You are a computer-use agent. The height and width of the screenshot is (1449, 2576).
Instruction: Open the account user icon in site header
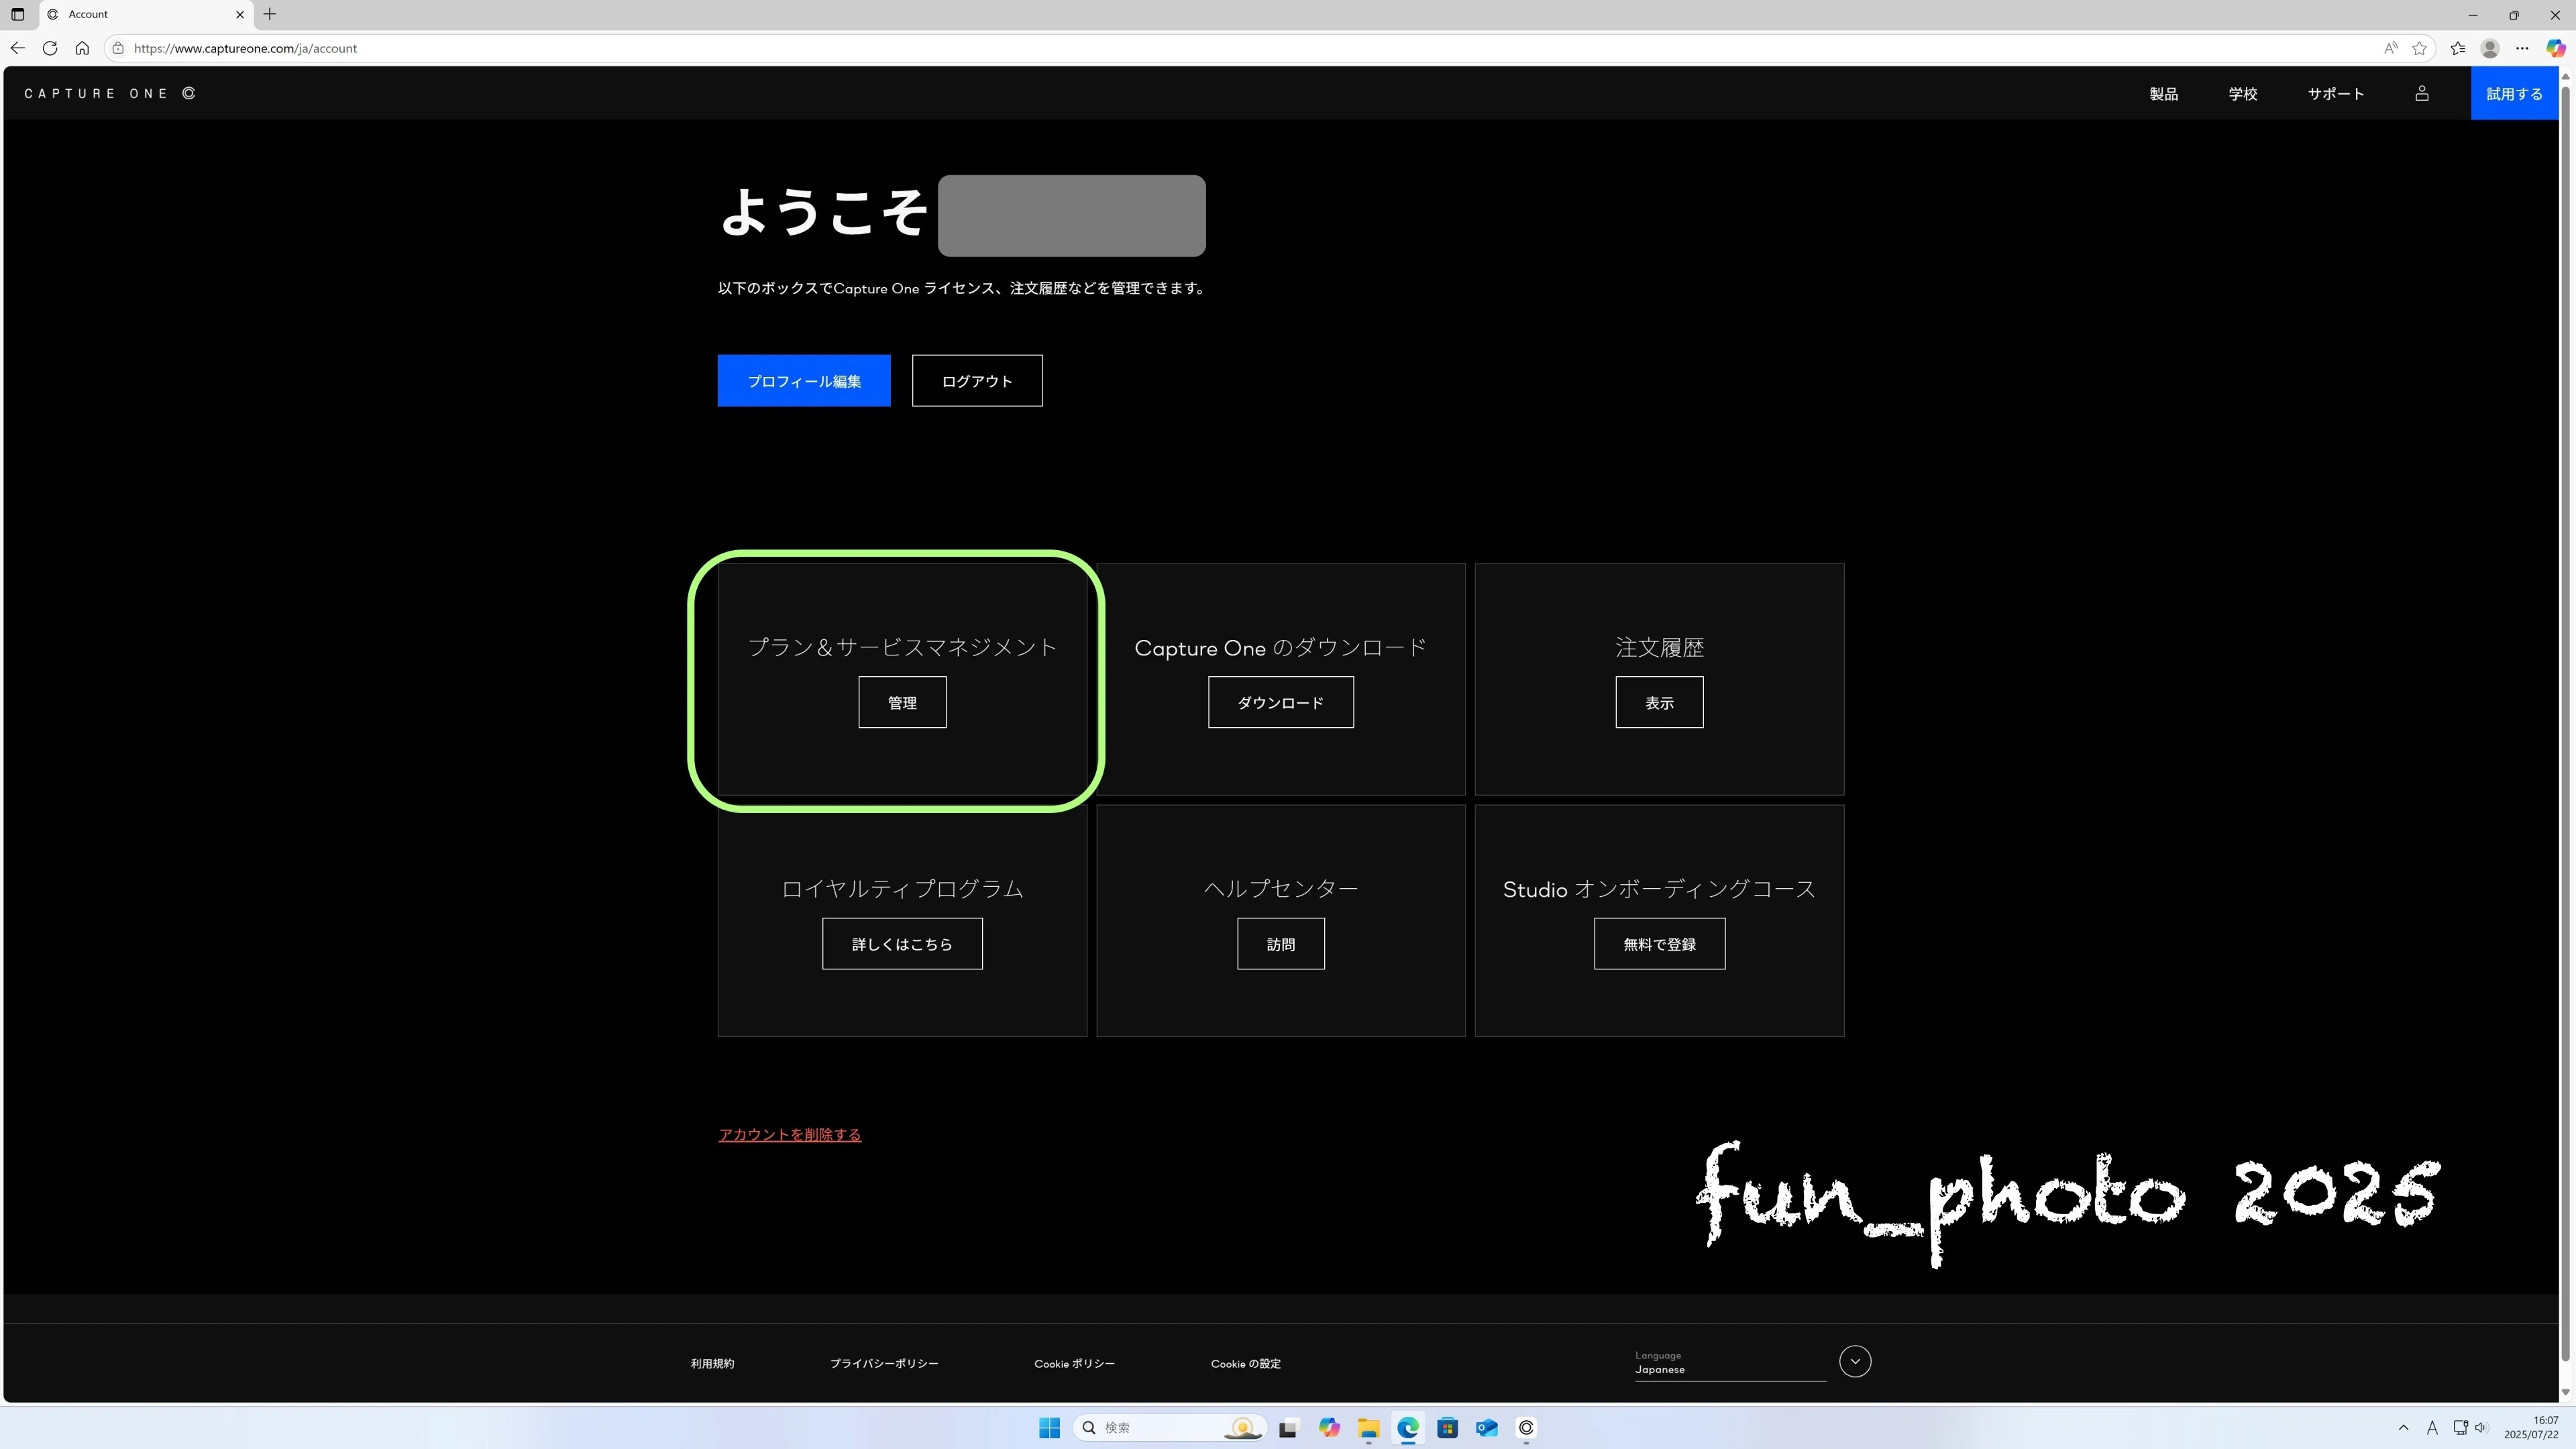2421,94
